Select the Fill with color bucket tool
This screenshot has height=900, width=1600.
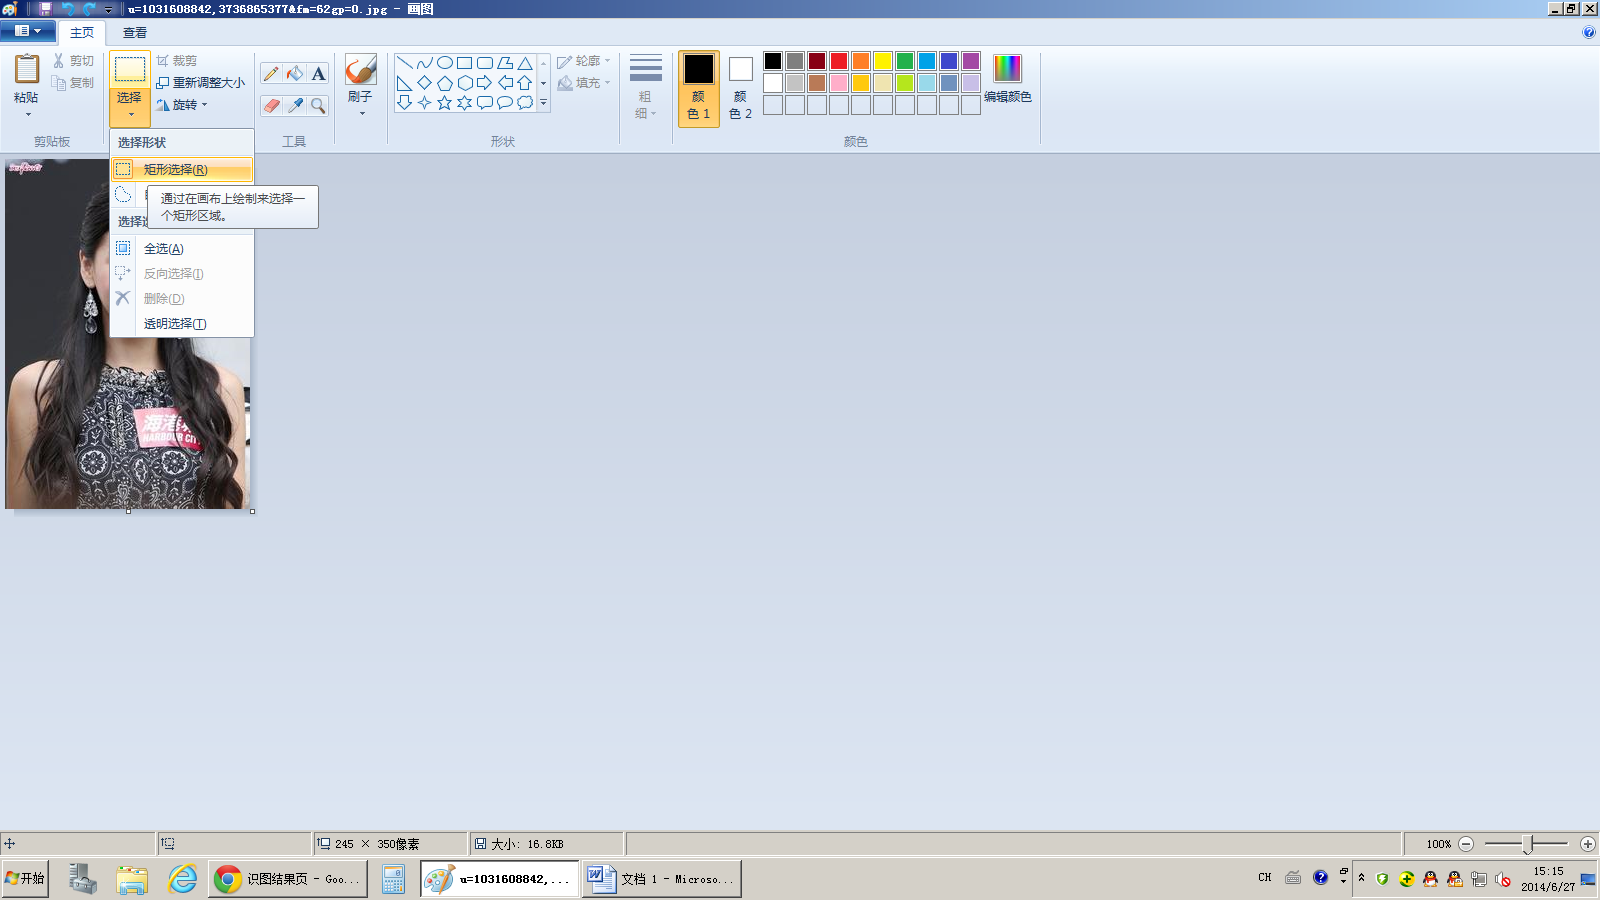[295, 73]
